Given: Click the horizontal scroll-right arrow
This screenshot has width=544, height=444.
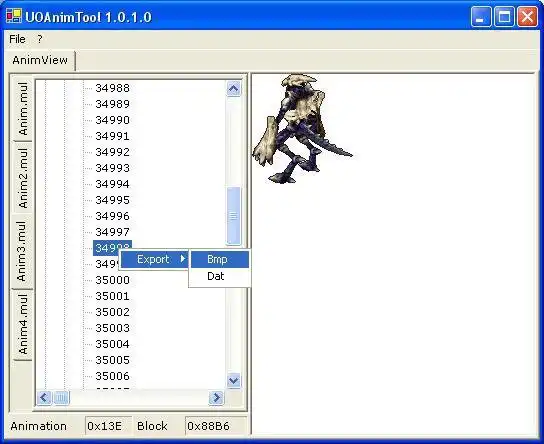Looking at the screenshot, I should coord(216,397).
